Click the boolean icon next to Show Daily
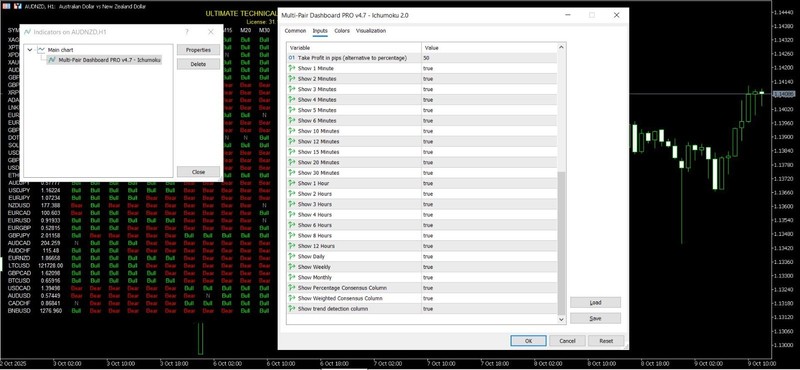The width and height of the screenshot is (800, 370). point(292,257)
